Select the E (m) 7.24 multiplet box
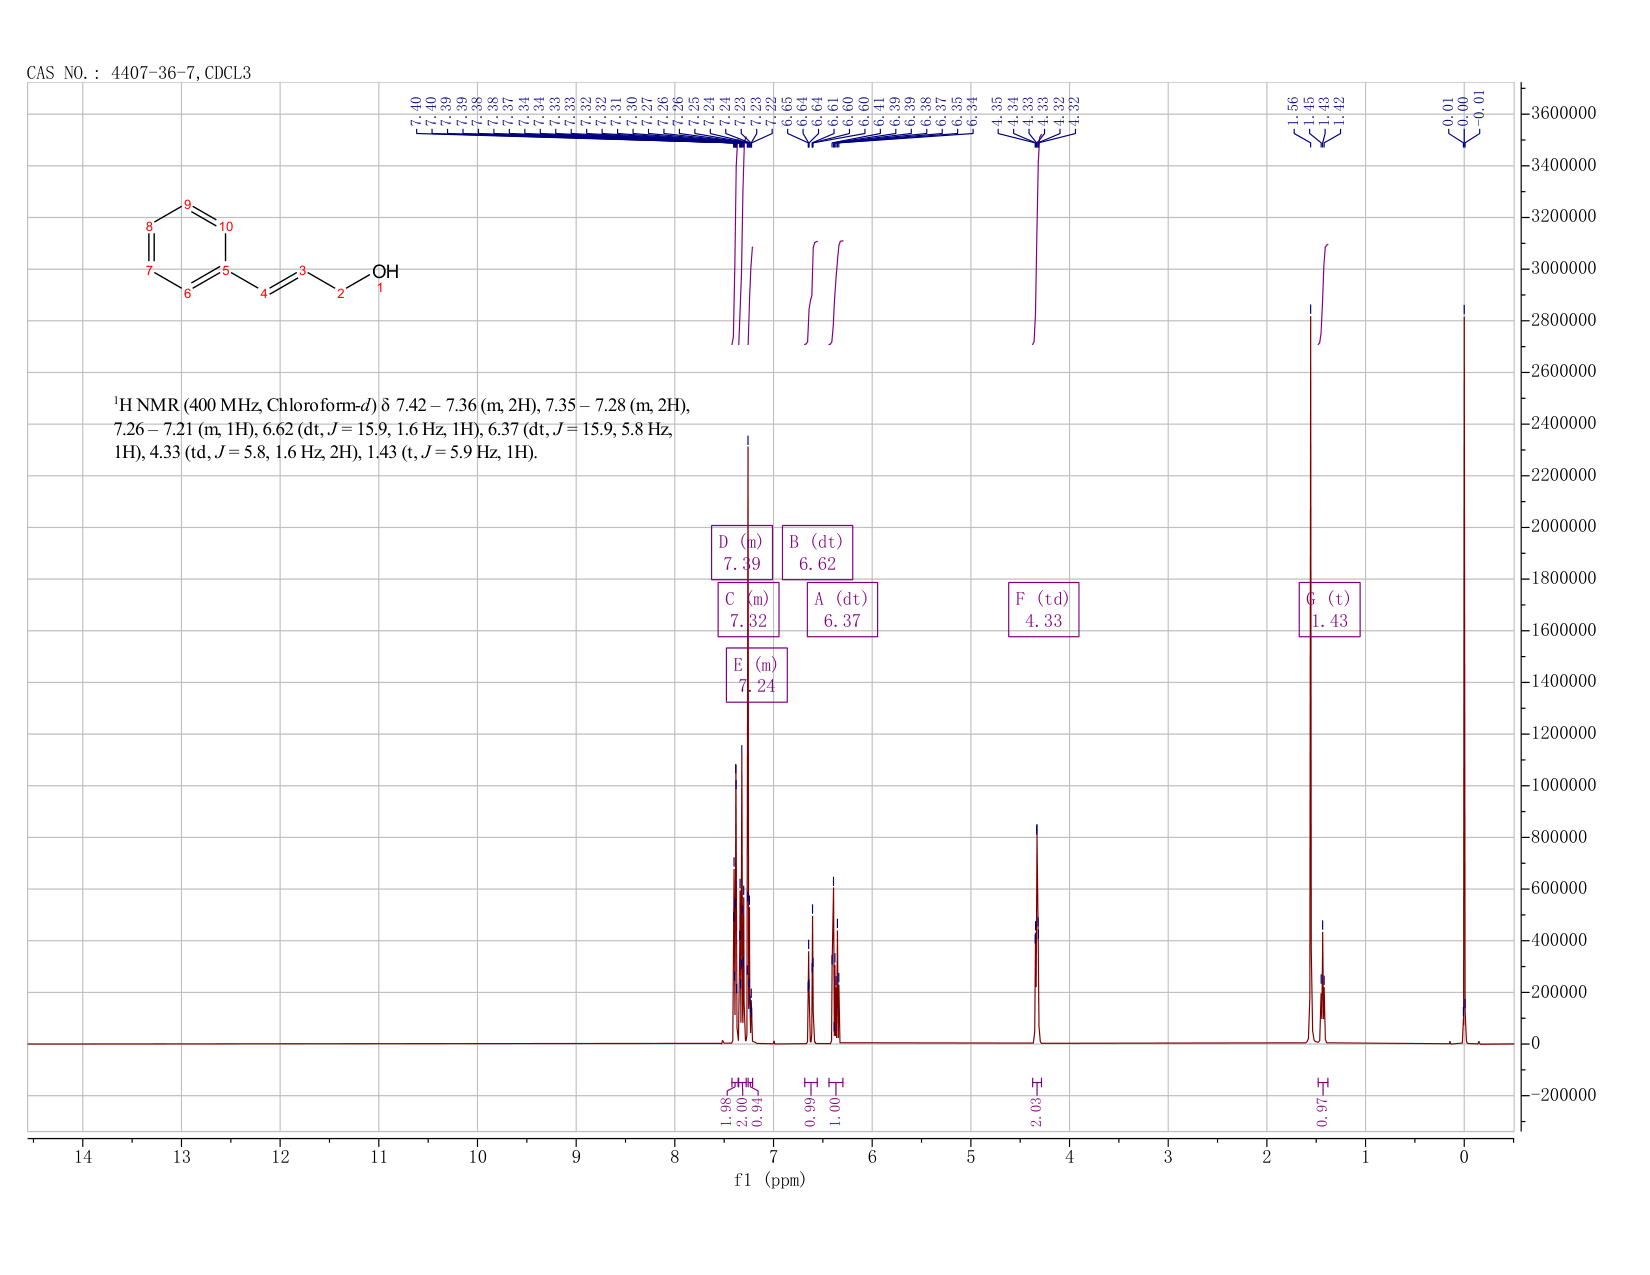 click(x=756, y=675)
